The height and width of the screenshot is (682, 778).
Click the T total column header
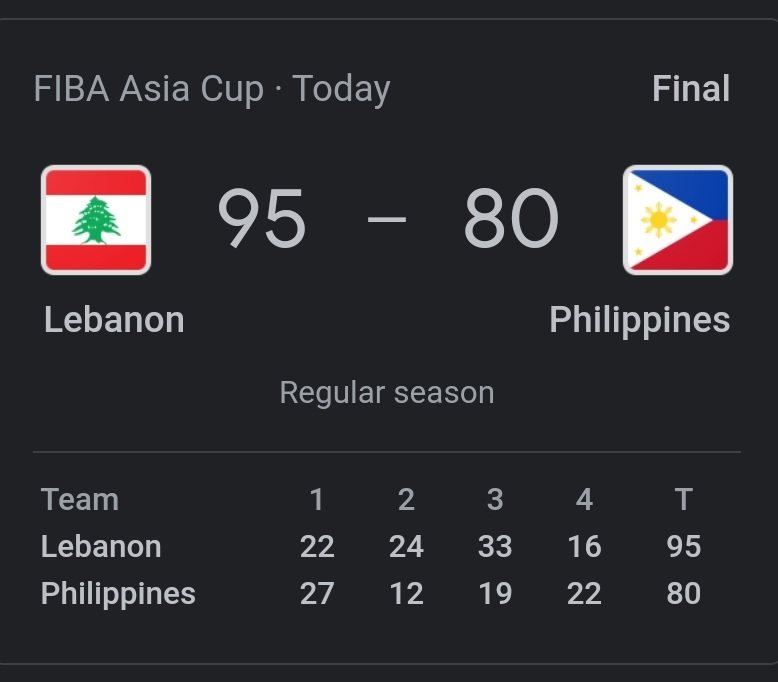[684, 499]
